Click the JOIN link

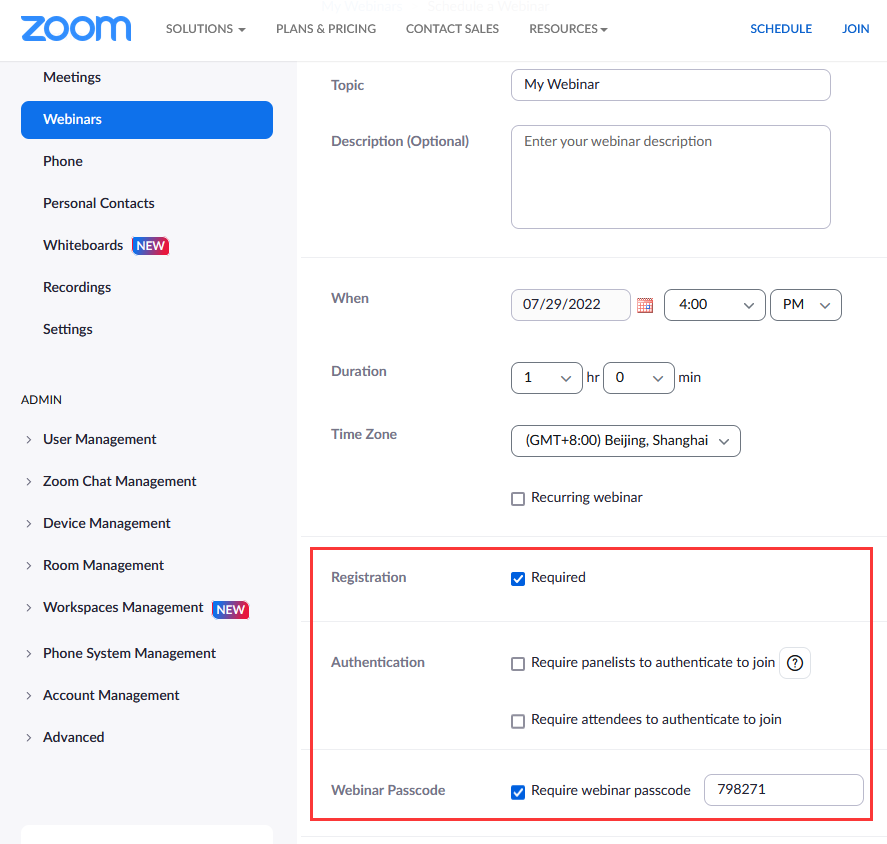pyautogui.click(x=856, y=28)
